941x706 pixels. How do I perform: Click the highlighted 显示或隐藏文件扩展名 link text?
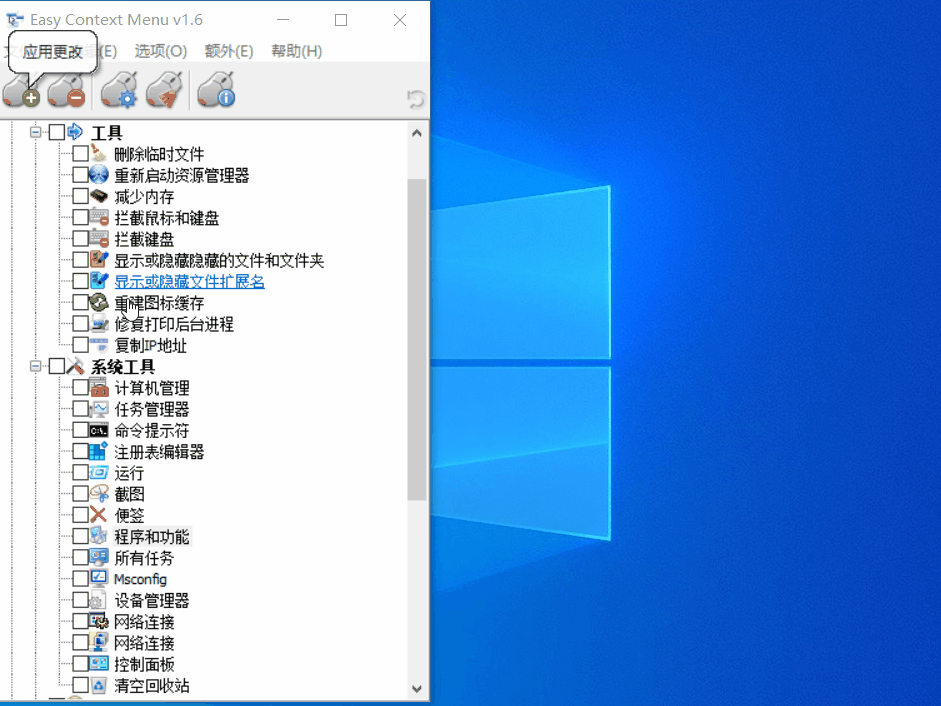[189, 282]
